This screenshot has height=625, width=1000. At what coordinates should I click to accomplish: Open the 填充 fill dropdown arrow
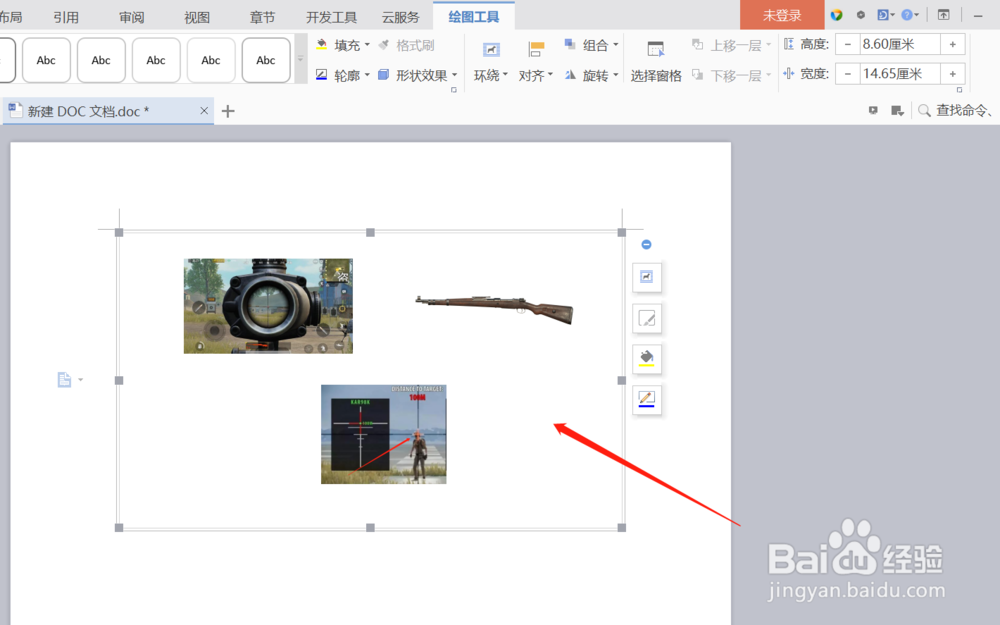point(367,45)
